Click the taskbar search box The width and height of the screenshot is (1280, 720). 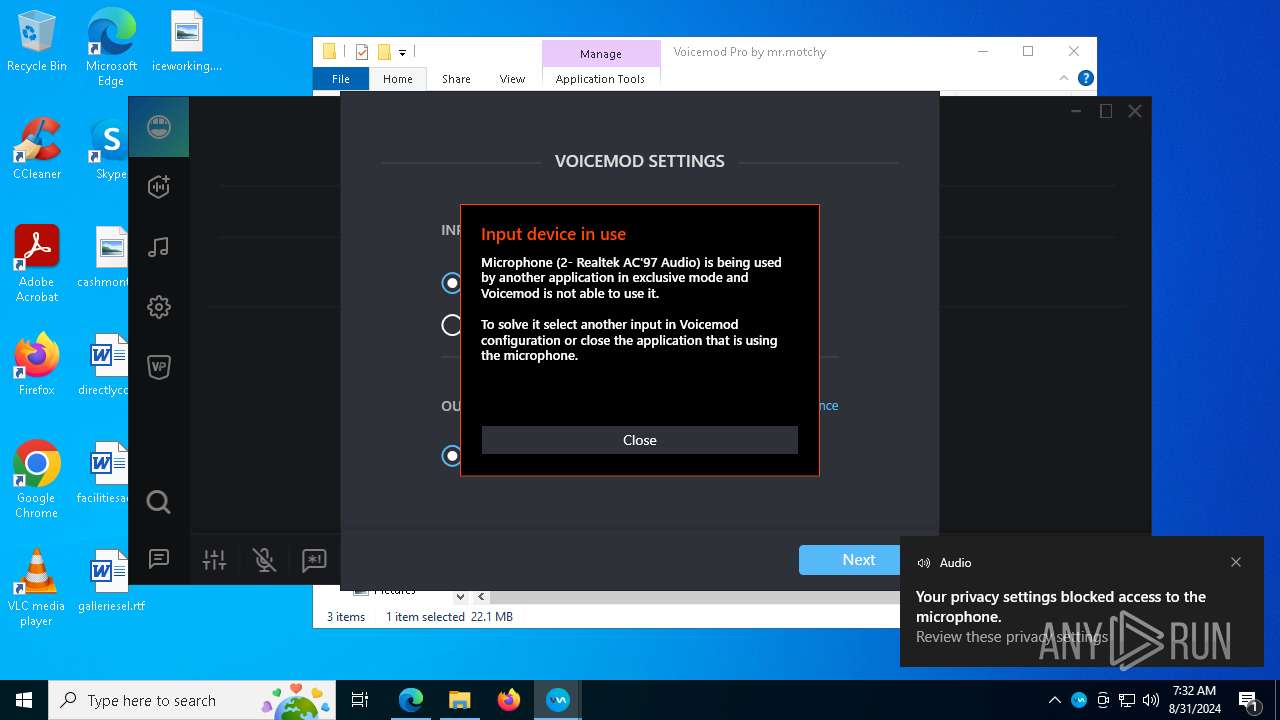pos(193,700)
